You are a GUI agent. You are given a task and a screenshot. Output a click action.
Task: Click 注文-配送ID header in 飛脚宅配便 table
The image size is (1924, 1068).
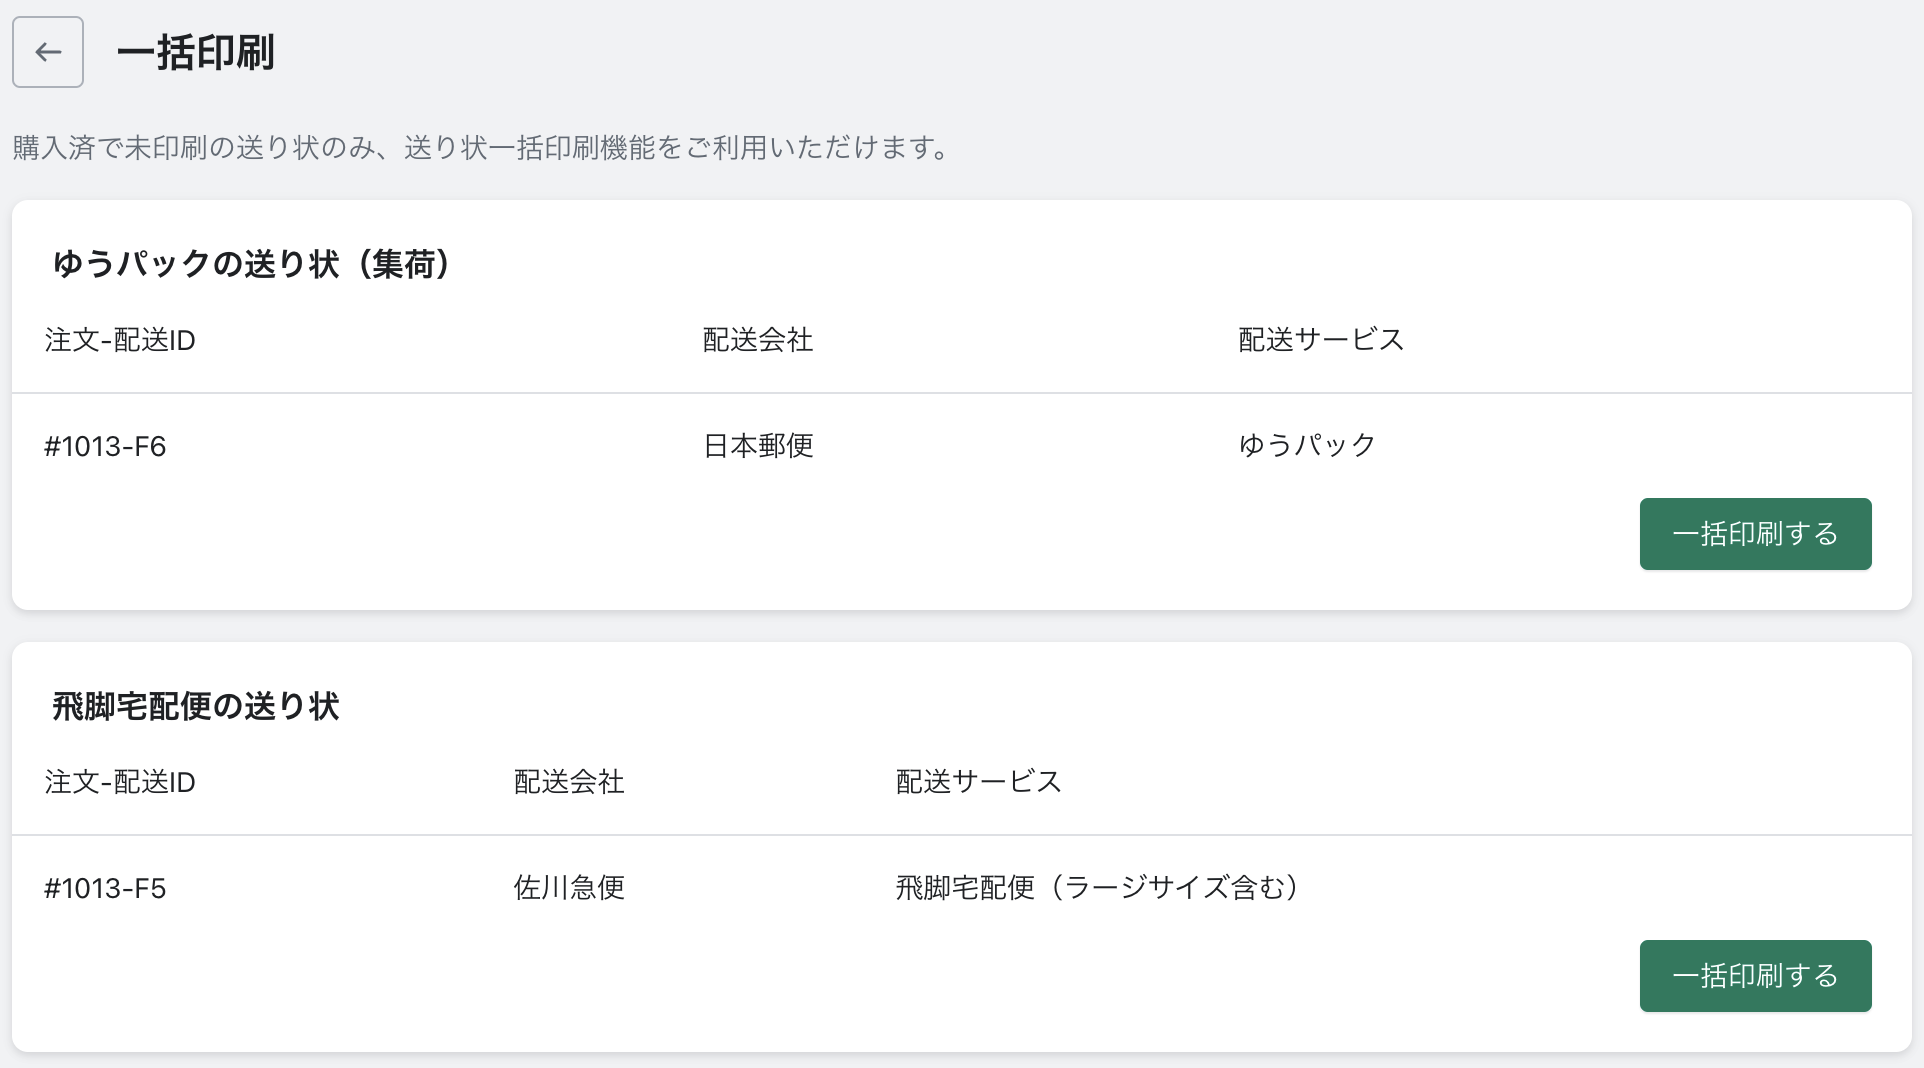[x=120, y=782]
